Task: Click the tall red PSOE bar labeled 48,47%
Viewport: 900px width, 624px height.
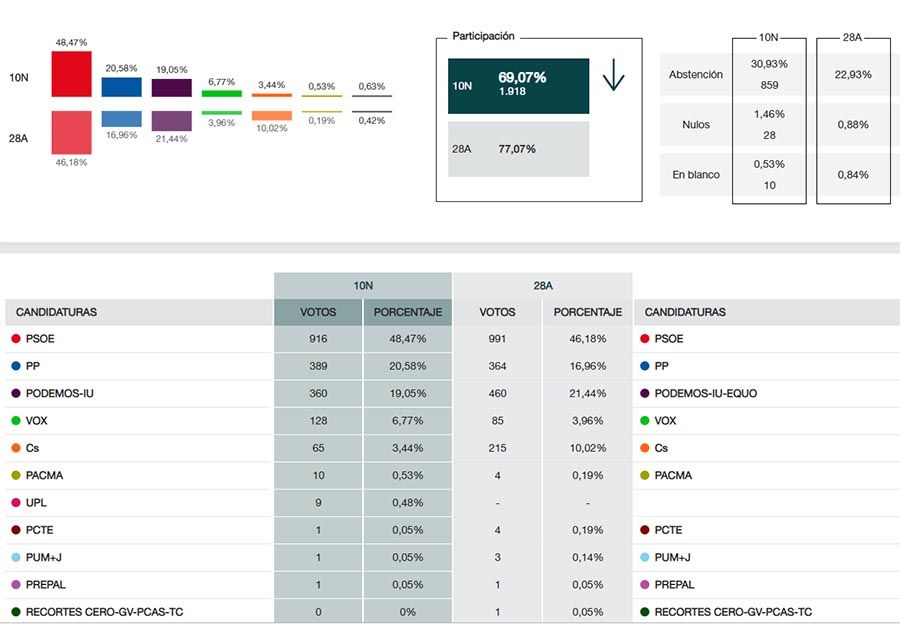Action: point(71,74)
